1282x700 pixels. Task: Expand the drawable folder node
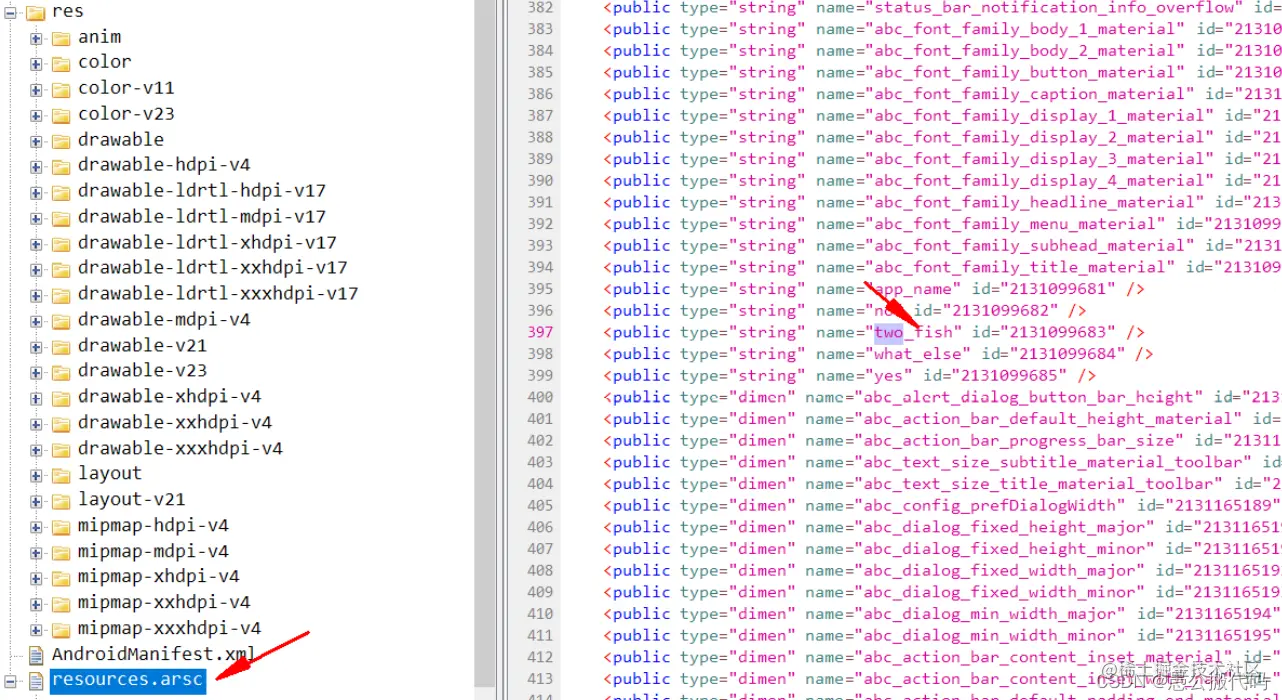click(x=36, y=141)
